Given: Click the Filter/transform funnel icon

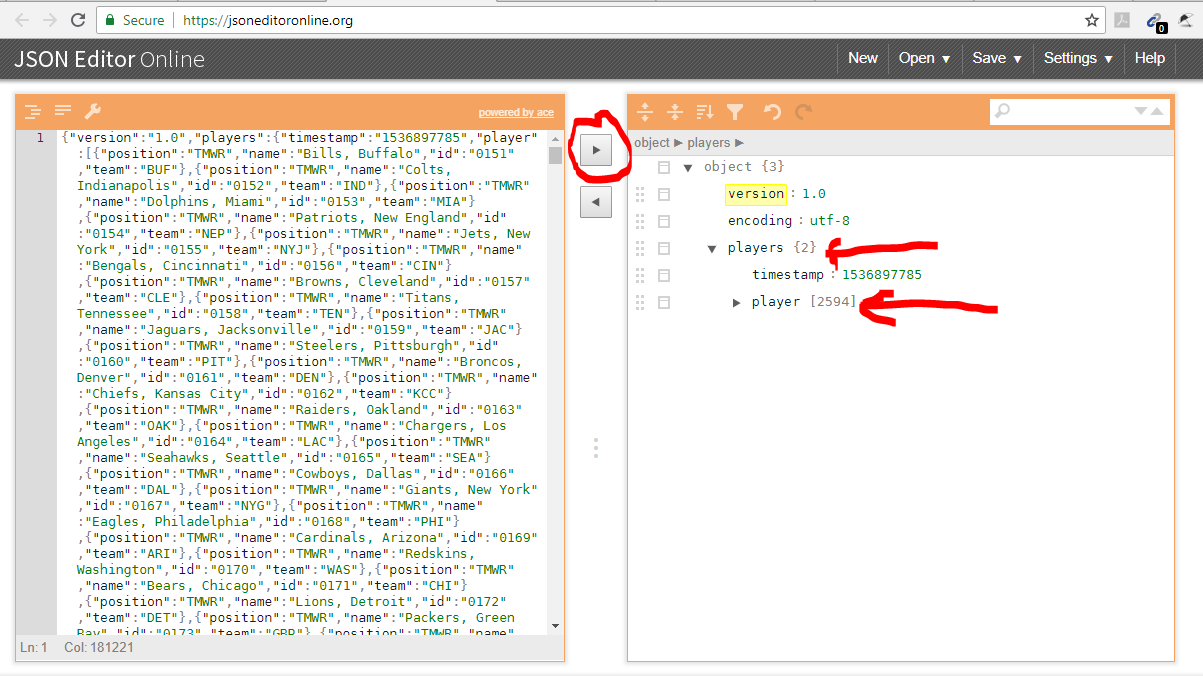Looking at the screenshot, I should [x=736, y=111].
